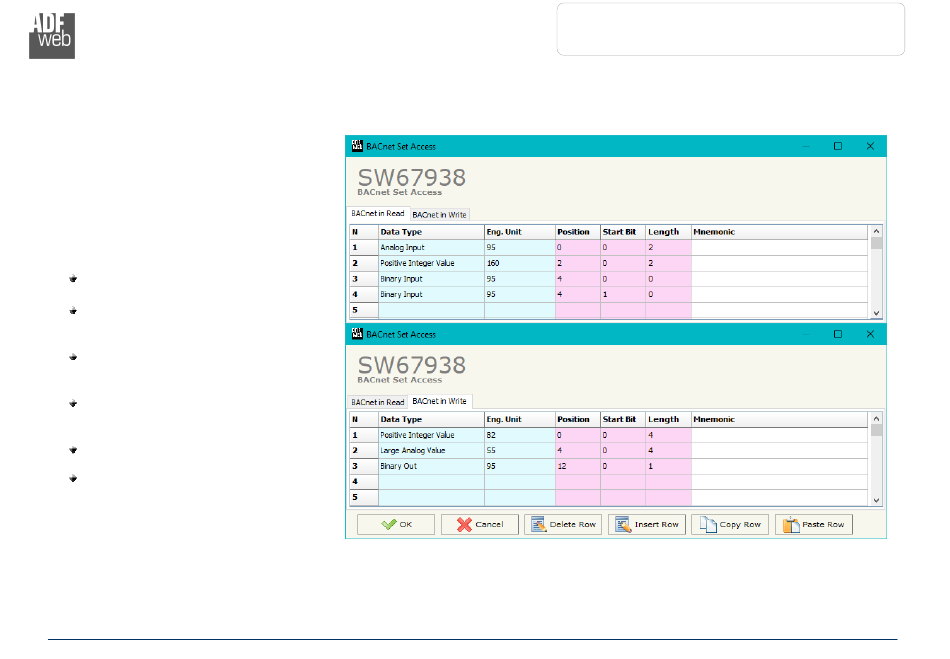This screenshot has width=950, height=659.
Task: Select 'Binary Input' cell in row 4
Action: tap(431, 294)
